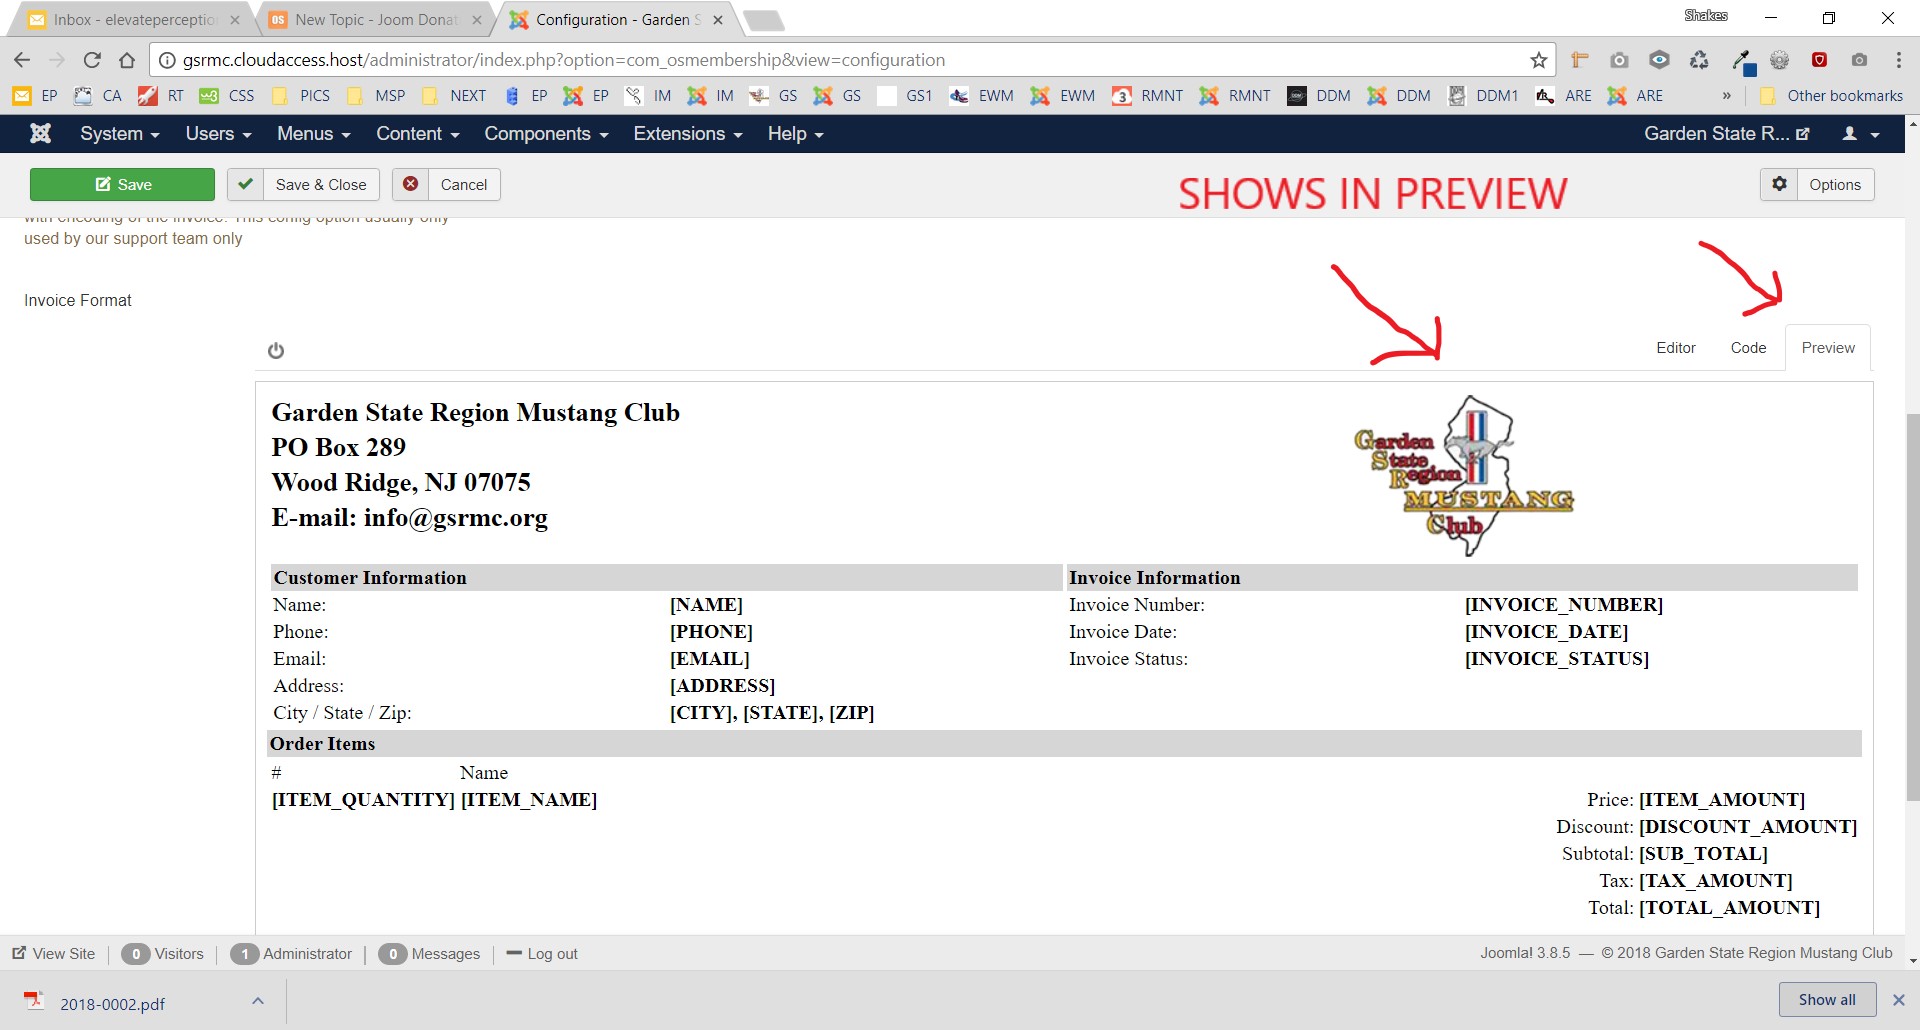The image size is (1920, 1030).
Task: Open Garden State R... site link
Action: coord(1727,133)
